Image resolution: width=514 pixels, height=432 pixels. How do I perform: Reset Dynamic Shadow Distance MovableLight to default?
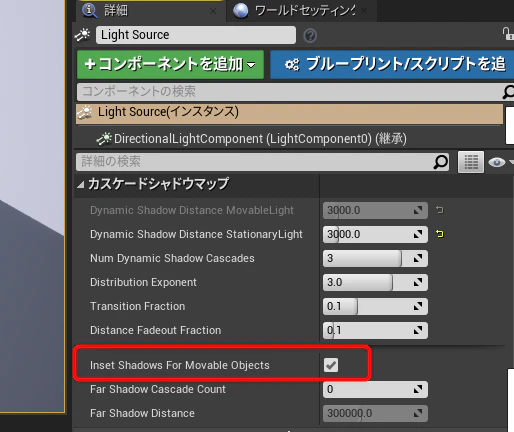440,210
